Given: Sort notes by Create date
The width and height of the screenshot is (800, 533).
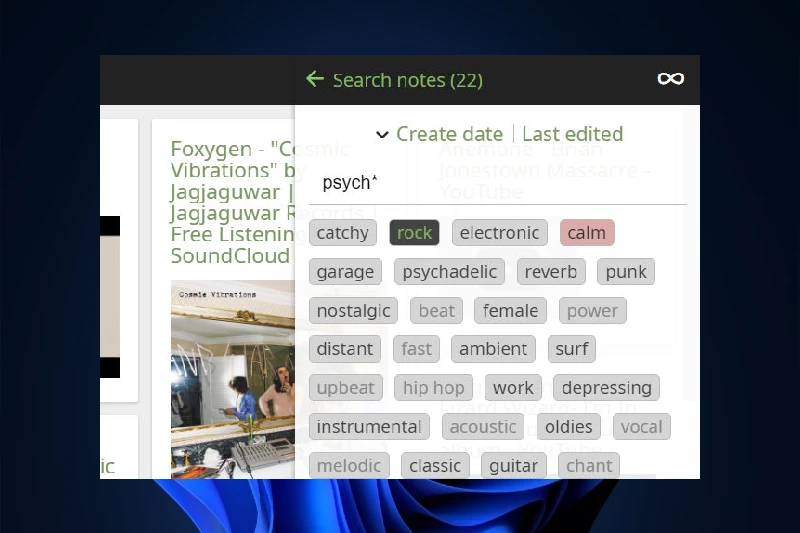Looking at the screenshot, I should [449, 134].
